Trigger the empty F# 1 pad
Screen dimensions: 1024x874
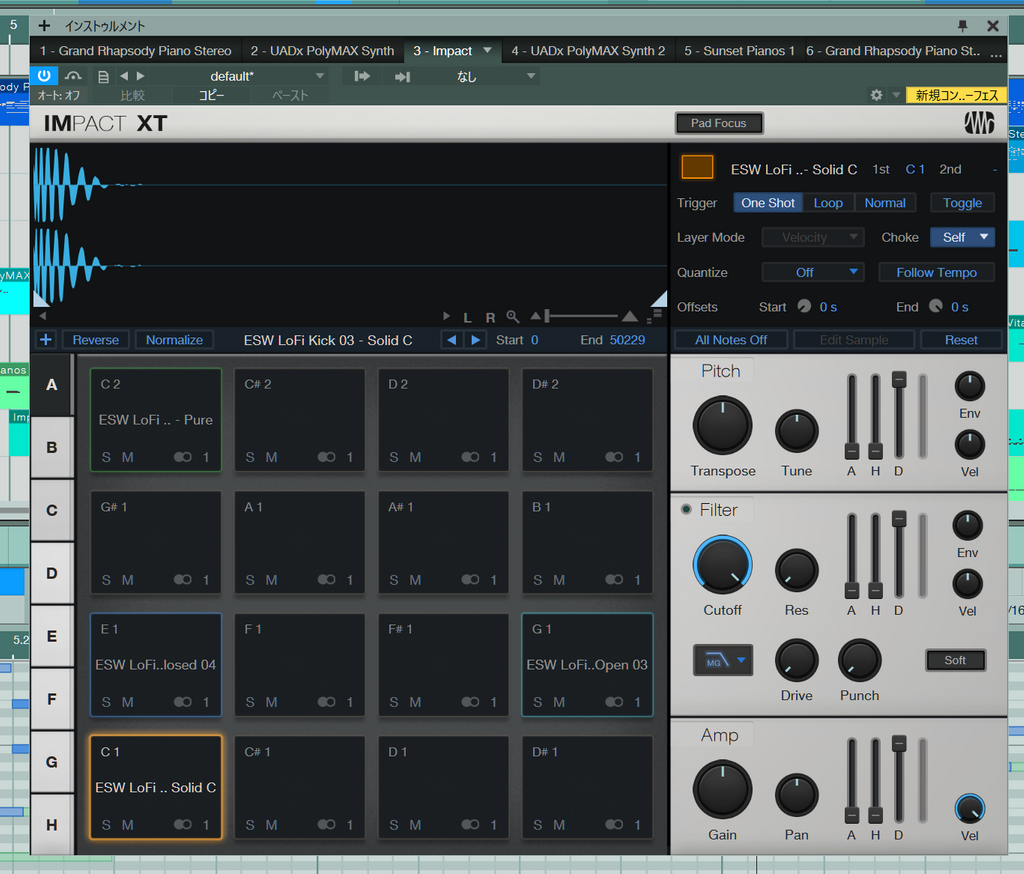[x=443, y=664]
